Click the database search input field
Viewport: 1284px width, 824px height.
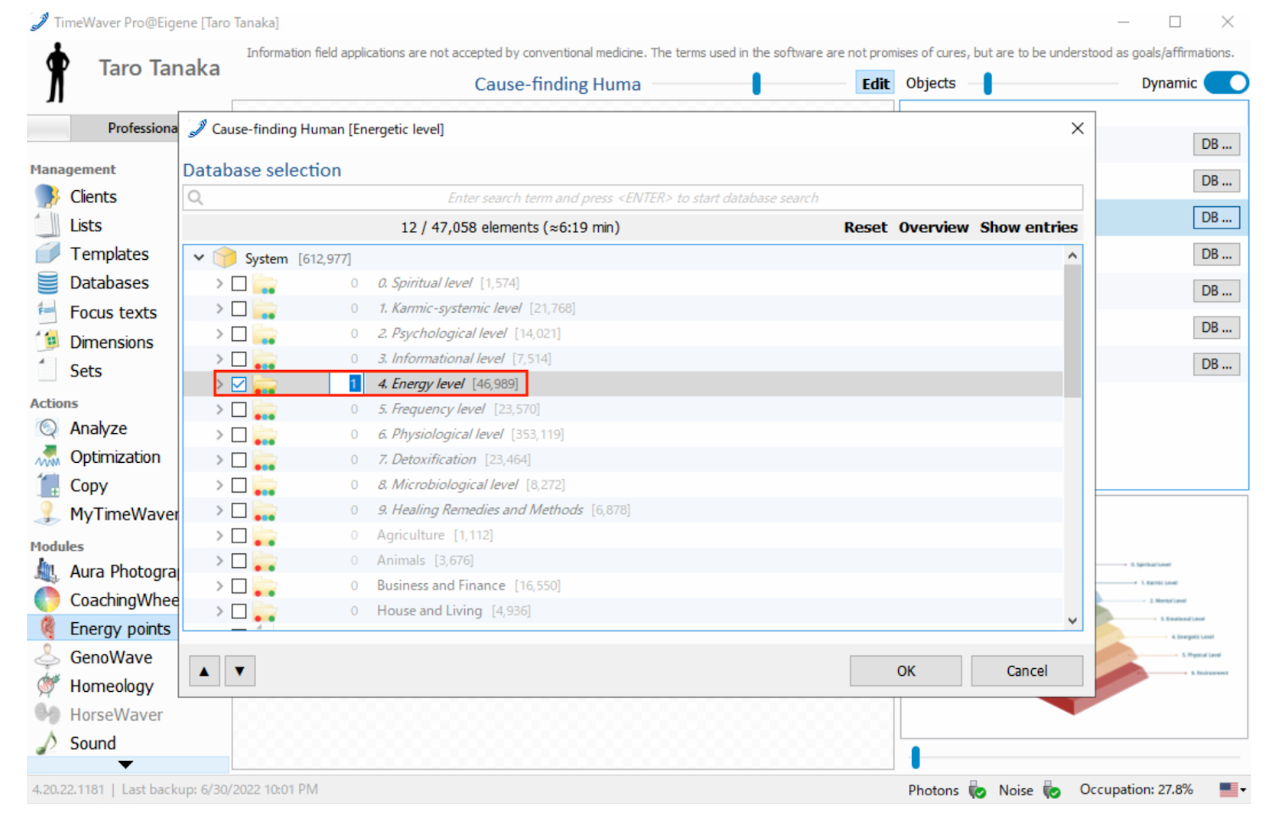click(633, 198)
